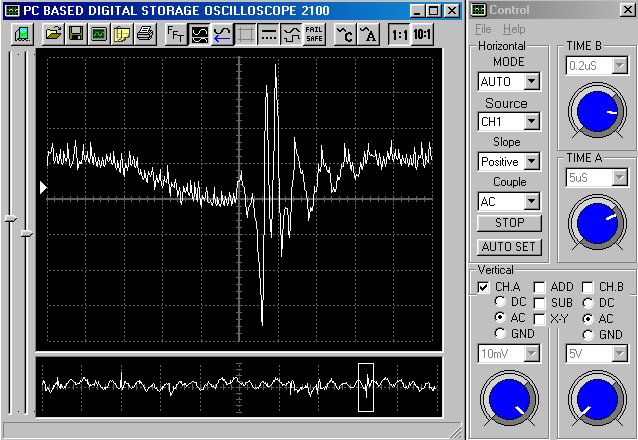This screenshot has height=440, width=638.
Task: Select the 1:1 probe ratio icon
Action: [399, 33]
